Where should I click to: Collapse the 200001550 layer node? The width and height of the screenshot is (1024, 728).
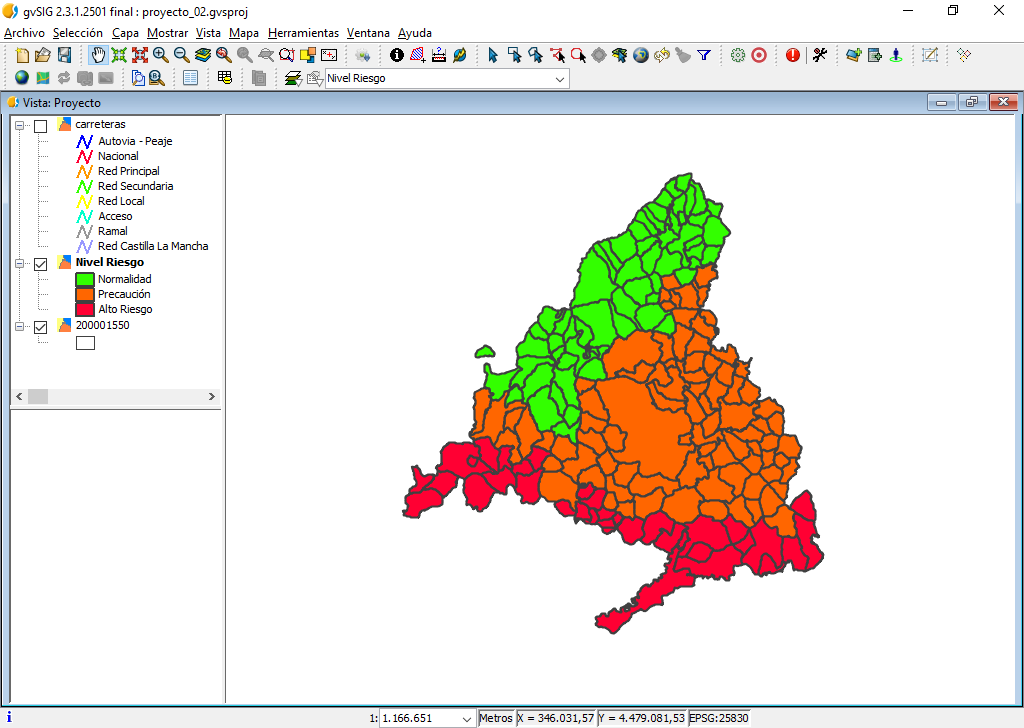(20, 326)
